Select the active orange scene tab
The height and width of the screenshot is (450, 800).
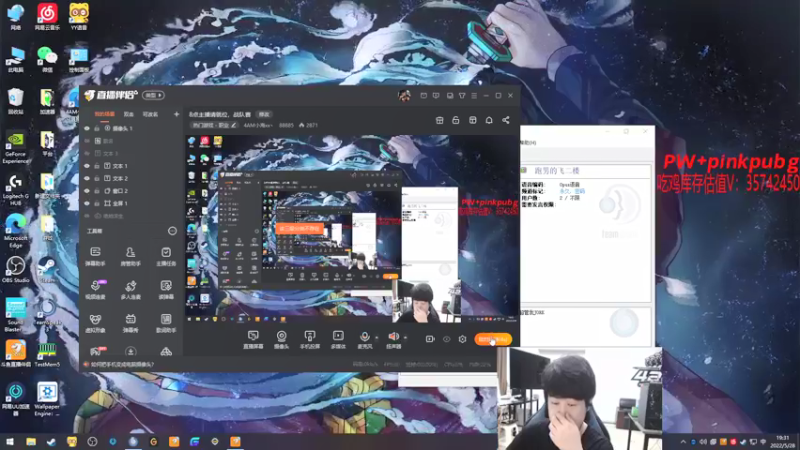pyautogui.click(x=105, y=114)
